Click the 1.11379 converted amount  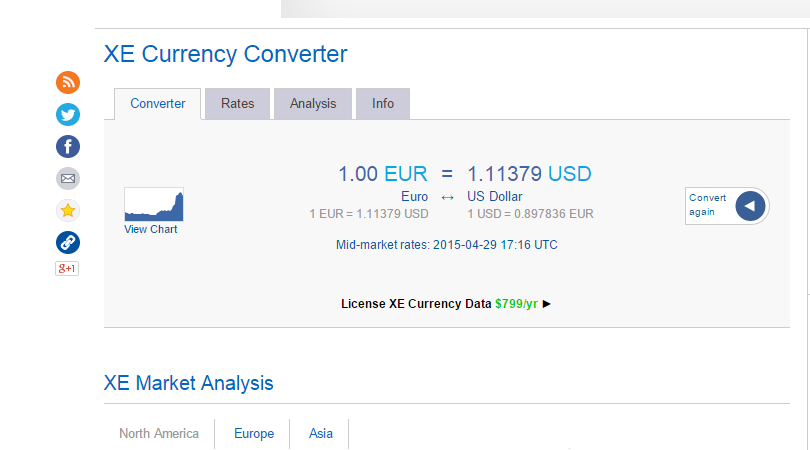504,174
